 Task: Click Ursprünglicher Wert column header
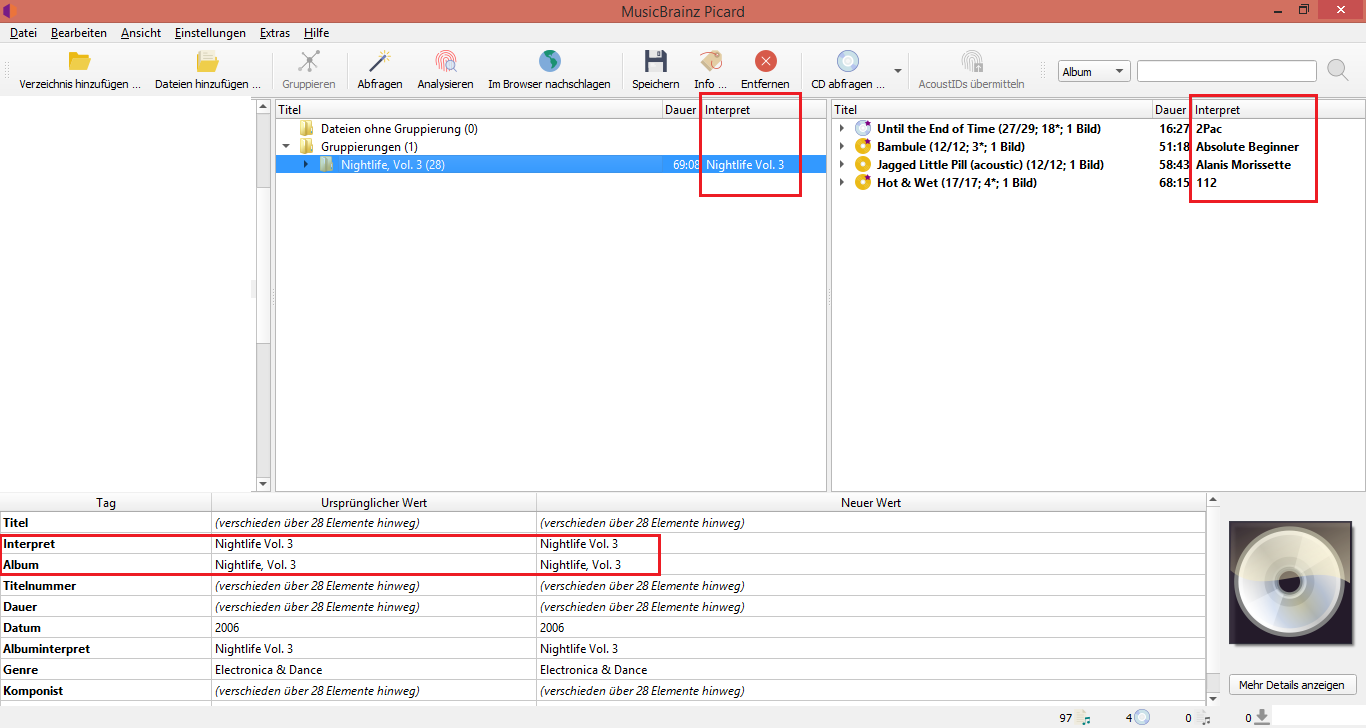(x=374, y=503)
